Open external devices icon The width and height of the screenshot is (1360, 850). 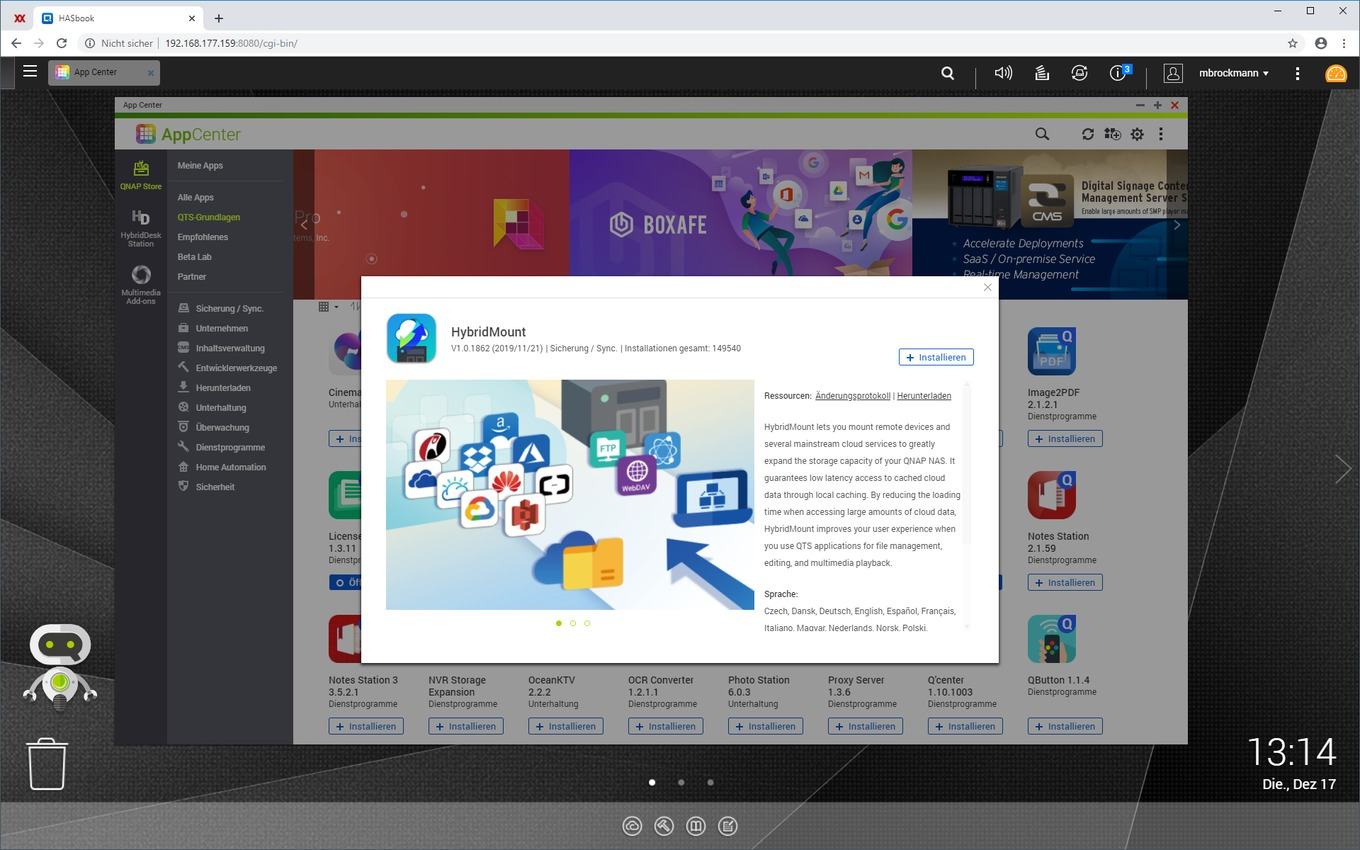[1079, 73]
